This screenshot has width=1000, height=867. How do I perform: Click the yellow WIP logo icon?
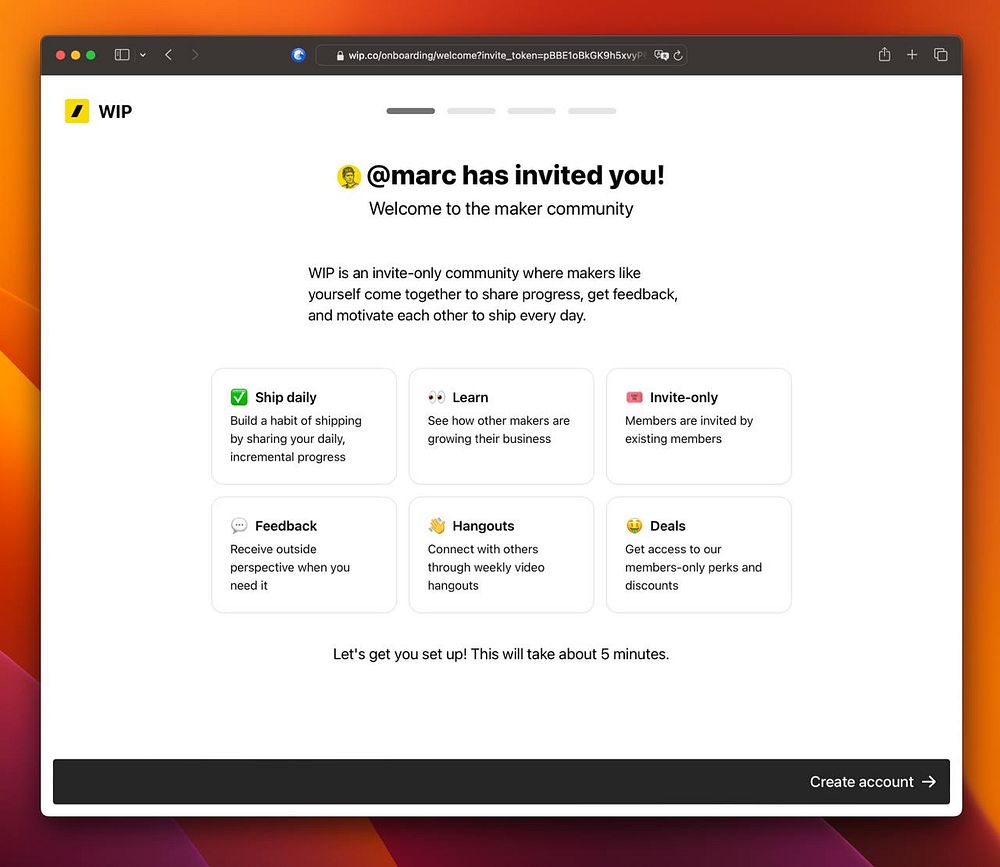tap(77, 111)
